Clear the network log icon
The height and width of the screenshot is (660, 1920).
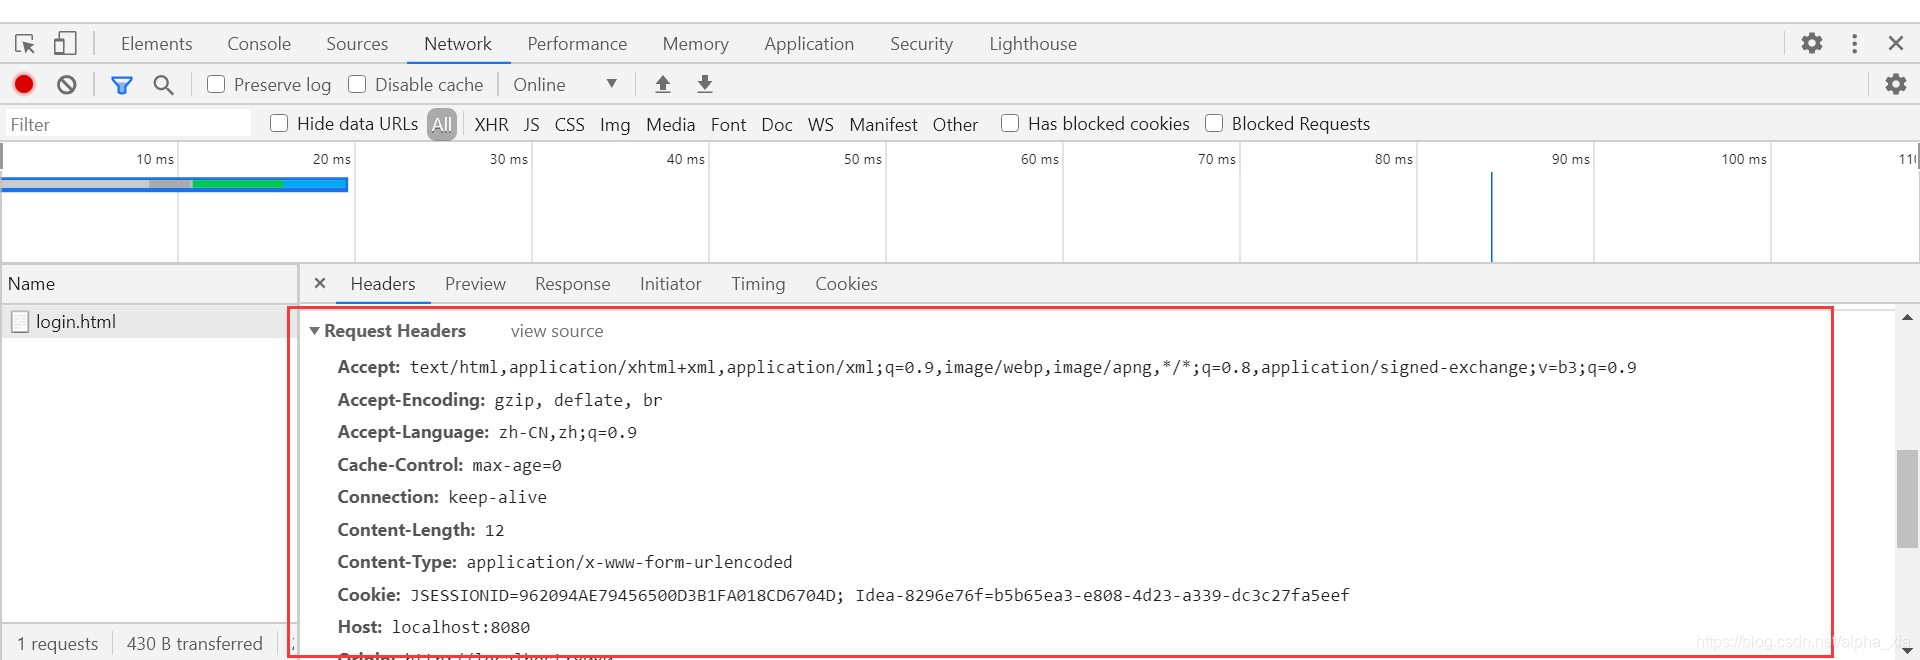[67, 85]
